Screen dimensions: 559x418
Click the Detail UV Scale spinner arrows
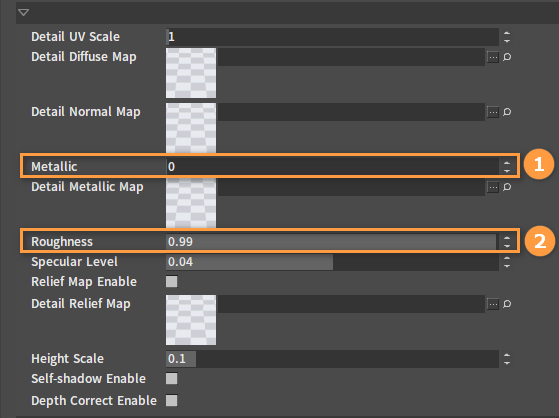(507, 37)
